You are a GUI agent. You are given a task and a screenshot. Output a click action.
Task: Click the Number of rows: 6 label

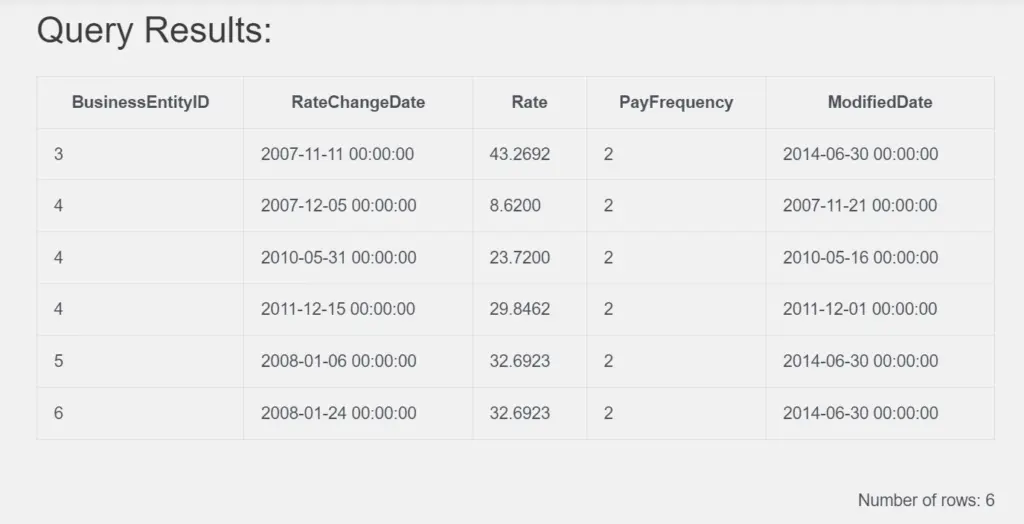click(926, 500)
